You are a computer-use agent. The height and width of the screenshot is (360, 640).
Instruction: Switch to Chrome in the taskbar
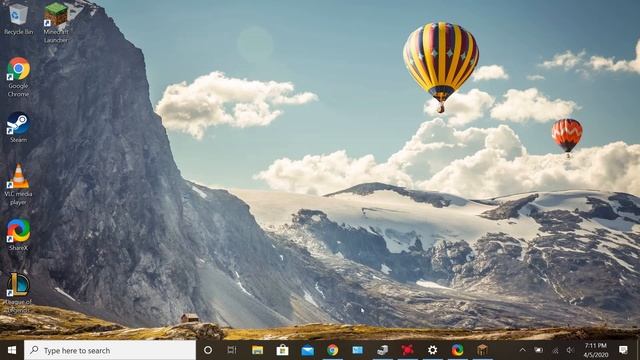click(x=332, y=350)
